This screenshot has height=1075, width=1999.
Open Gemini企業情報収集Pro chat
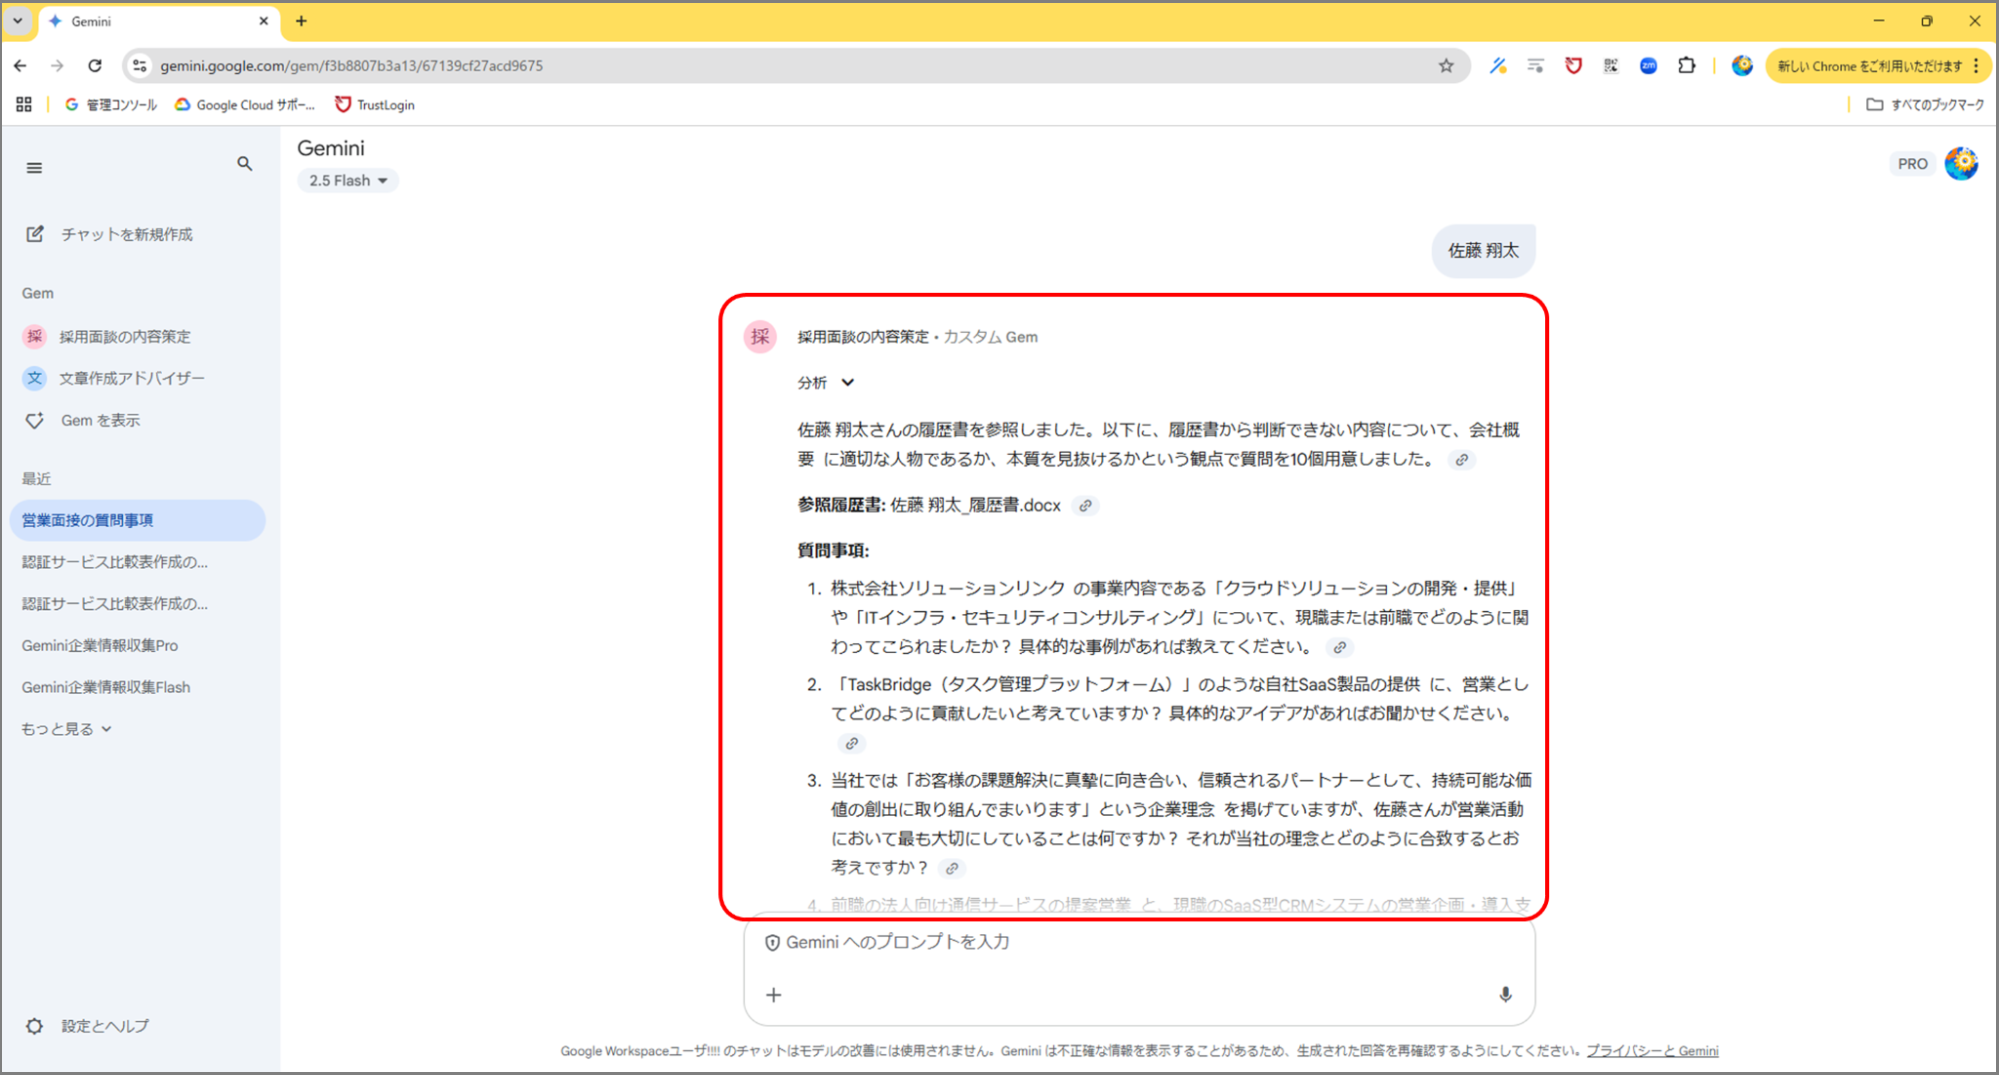pos(100,646)
